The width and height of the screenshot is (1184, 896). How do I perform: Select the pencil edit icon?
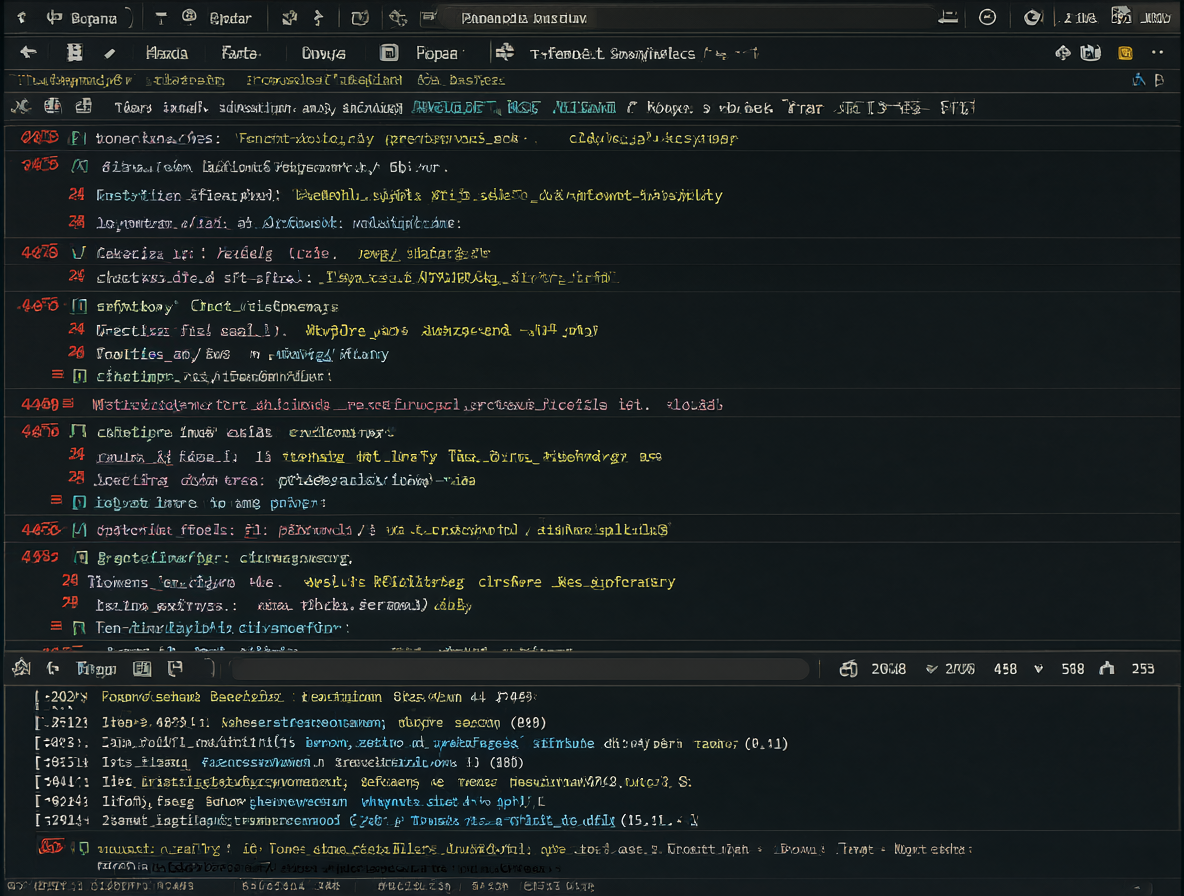point(110,53)
